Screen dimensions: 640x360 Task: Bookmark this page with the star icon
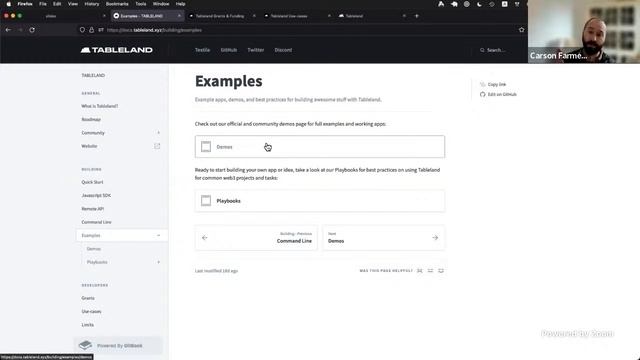(x=521, y=30)
